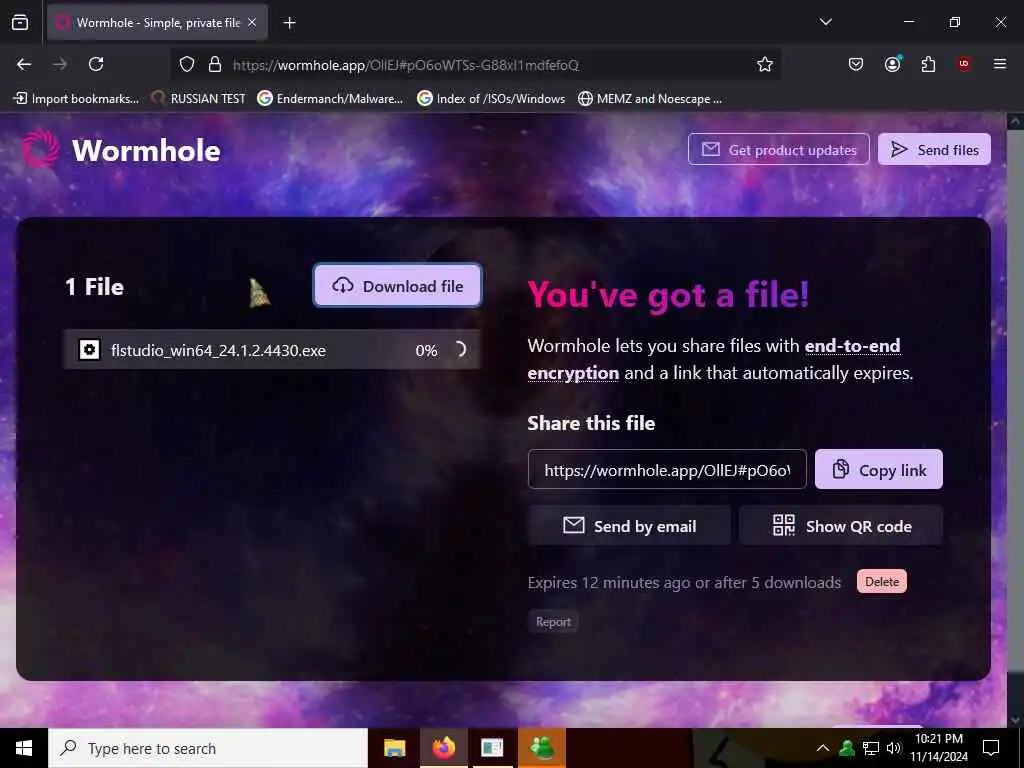This screenshot has width=1024, height=768.
Task: Open the end-to-end encryption link
Action: pyautogui.click(x=714, y=359)
